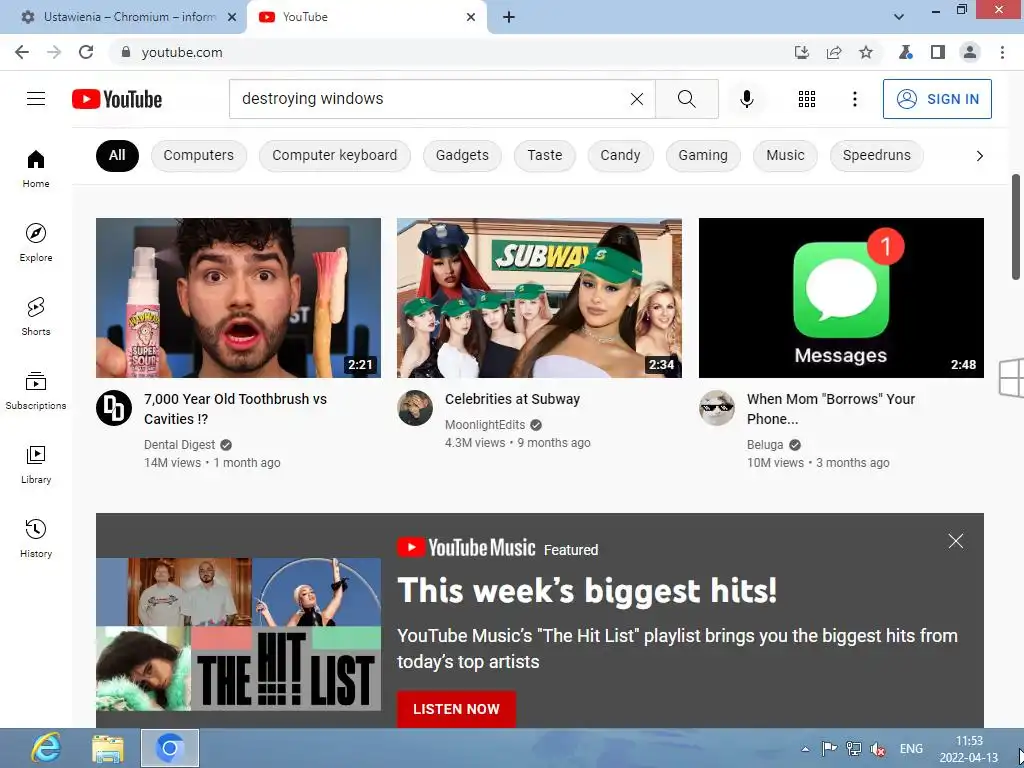Open a new browser tab
Screen dimensions: 1024x768
[509, 17]
